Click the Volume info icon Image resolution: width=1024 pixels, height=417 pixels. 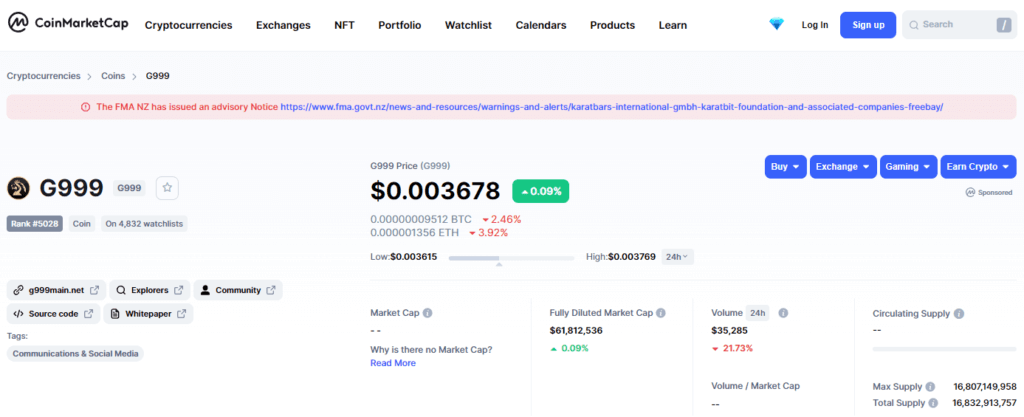783,313
